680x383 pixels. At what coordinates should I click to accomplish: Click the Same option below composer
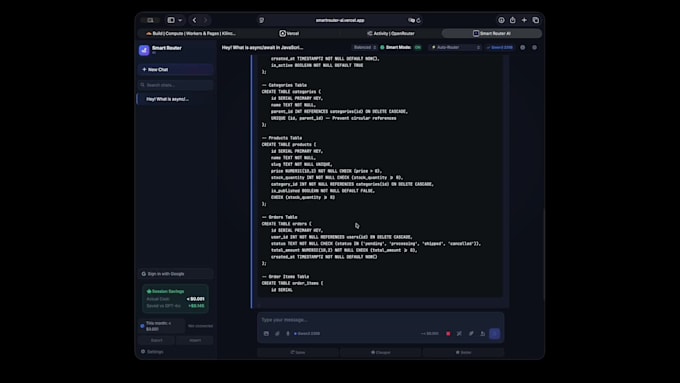(298, 352)
